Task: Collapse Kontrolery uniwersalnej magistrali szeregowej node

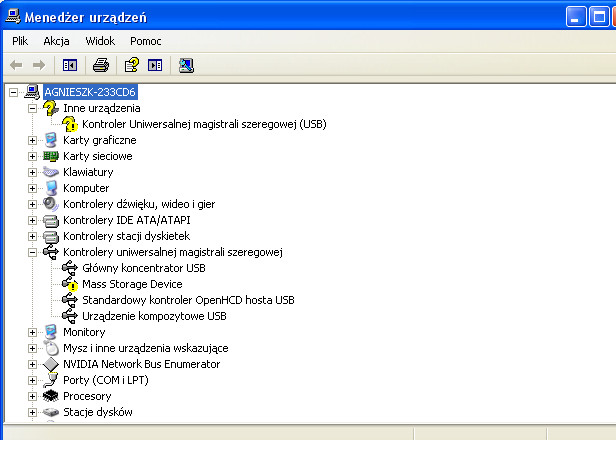Action: [x=33, y=252]
